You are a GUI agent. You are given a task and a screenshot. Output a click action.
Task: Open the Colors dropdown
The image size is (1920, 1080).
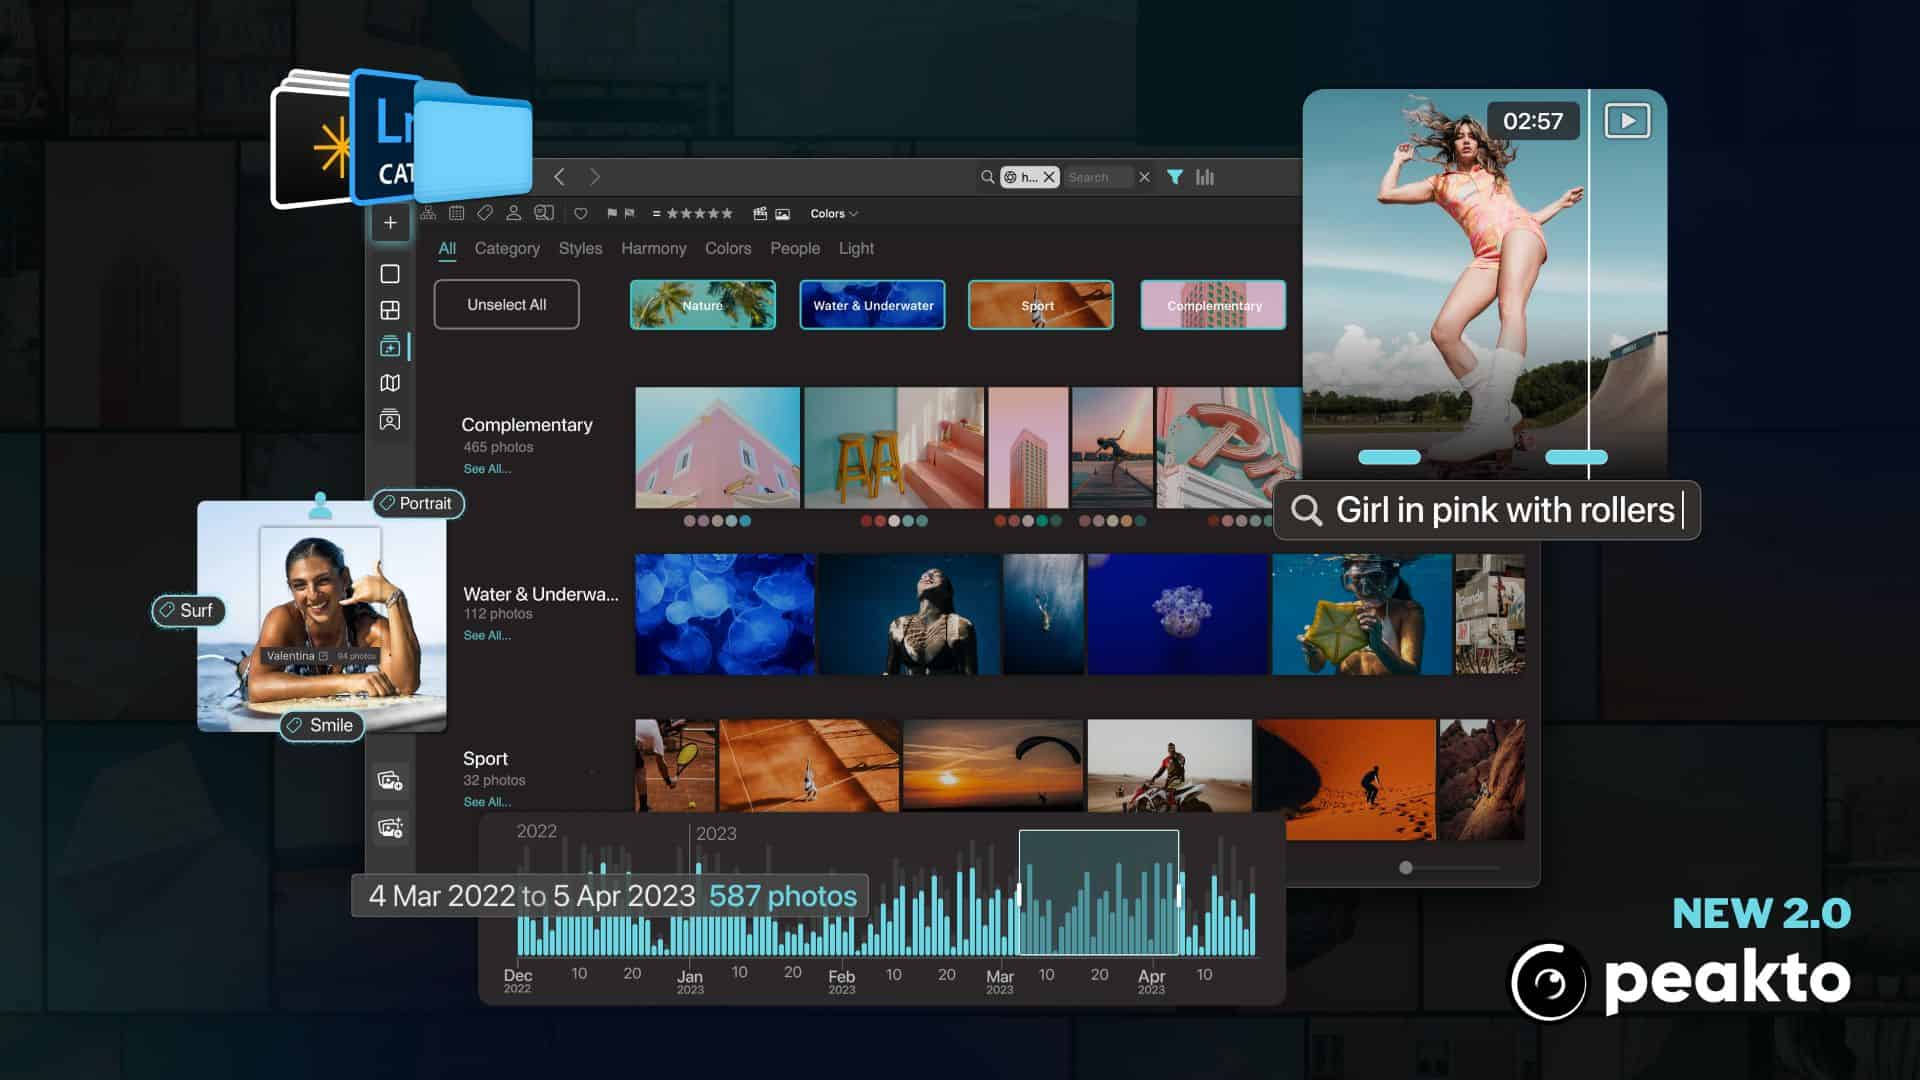[x=834, y=213]
